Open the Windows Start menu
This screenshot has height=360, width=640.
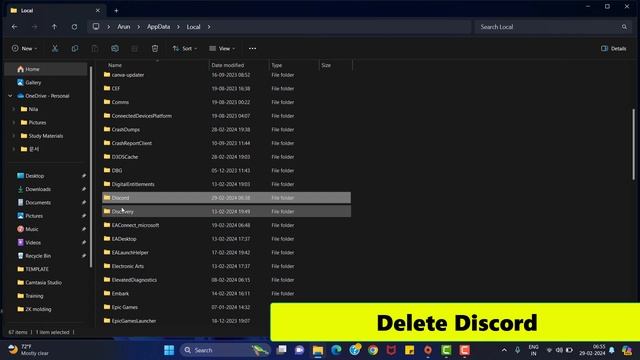tap(169, 350)
